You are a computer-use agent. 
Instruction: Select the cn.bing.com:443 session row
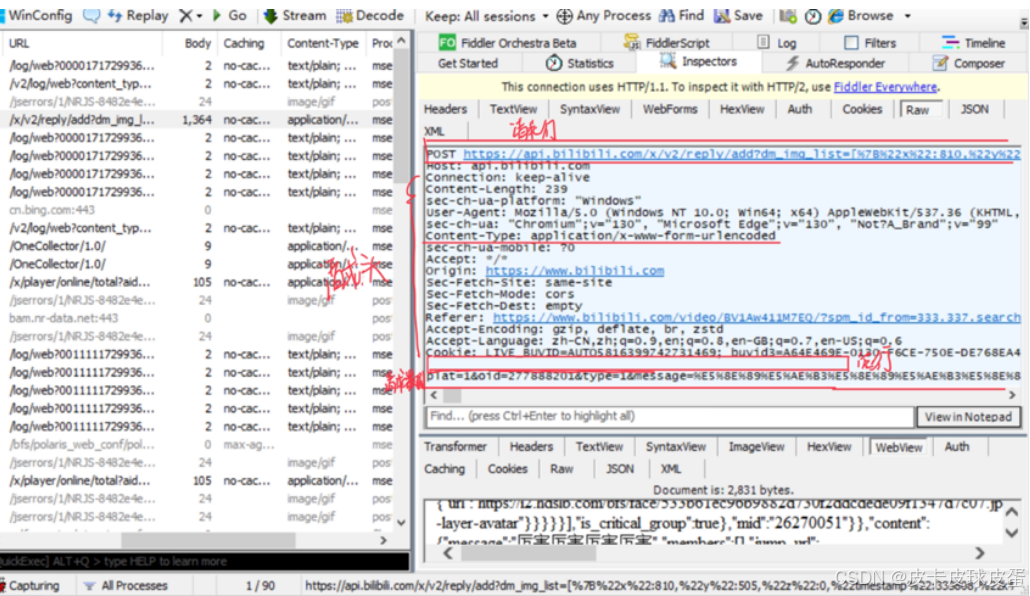[197, 210]
